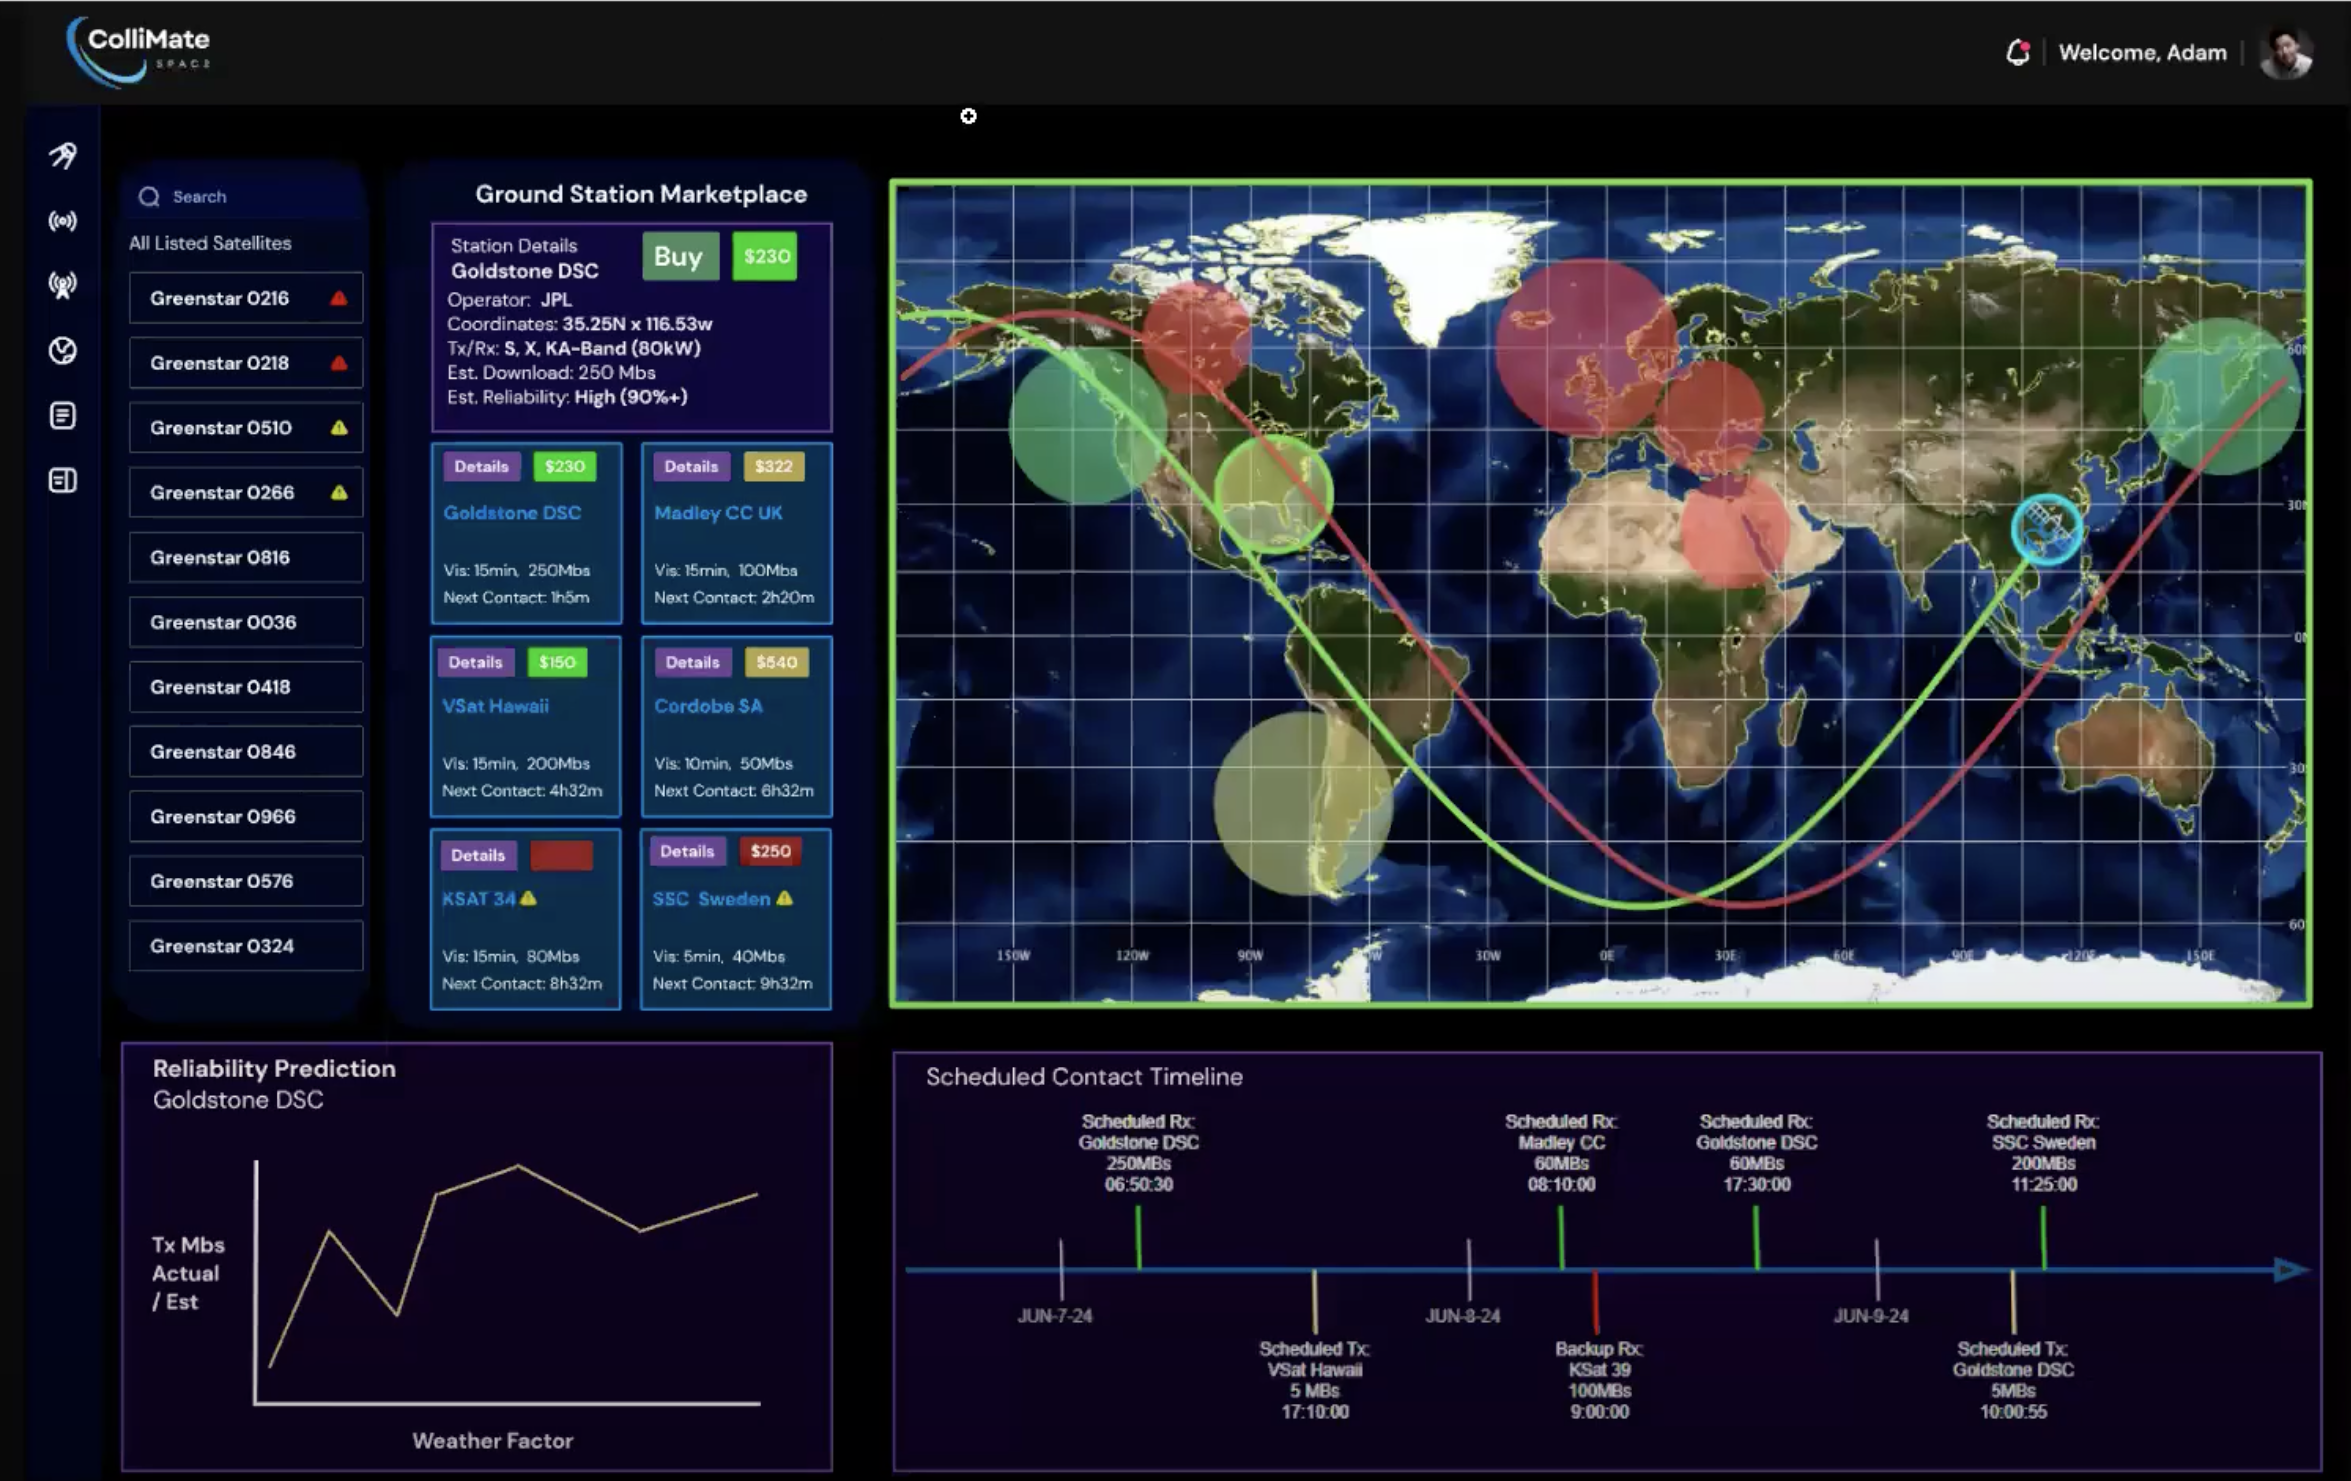Select Greenstar 0266 satellite
This screenshot has width=2351, height=1481.
click(x=246, y=492)
